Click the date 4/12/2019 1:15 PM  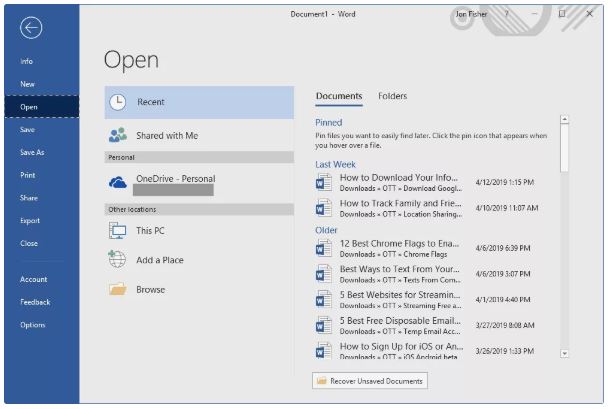pyautogui.click(x=505, y=182)
